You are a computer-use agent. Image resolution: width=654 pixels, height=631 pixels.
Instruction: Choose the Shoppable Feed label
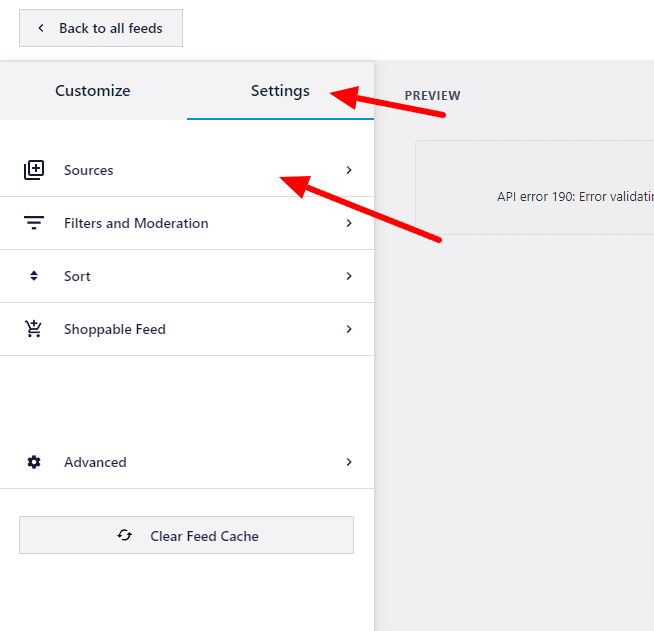coord(115,329)
